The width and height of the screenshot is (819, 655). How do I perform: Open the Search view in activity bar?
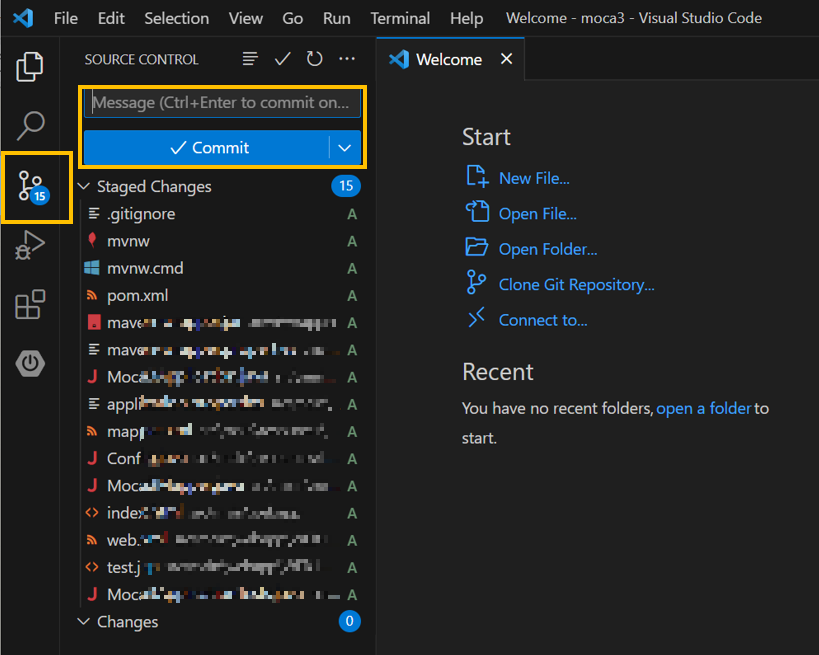(x=30, y=125)
